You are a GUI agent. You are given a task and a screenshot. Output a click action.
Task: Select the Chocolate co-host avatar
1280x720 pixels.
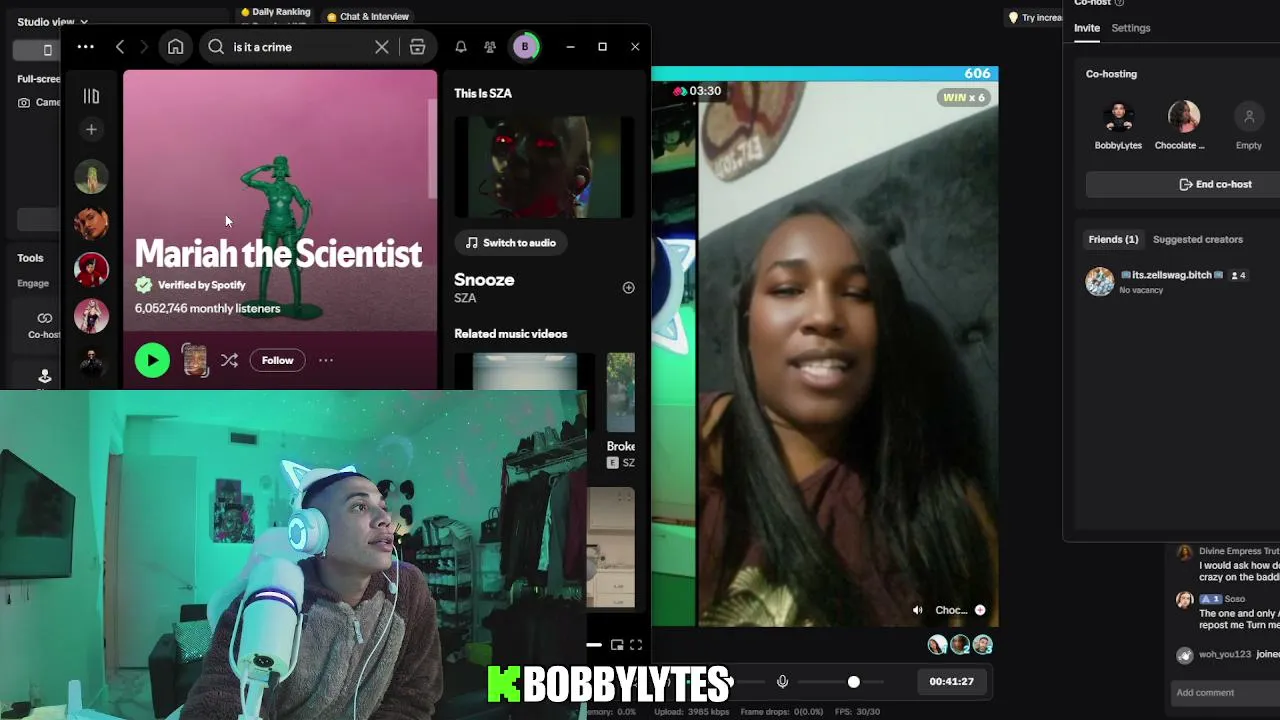click(x=1184, y=117)
